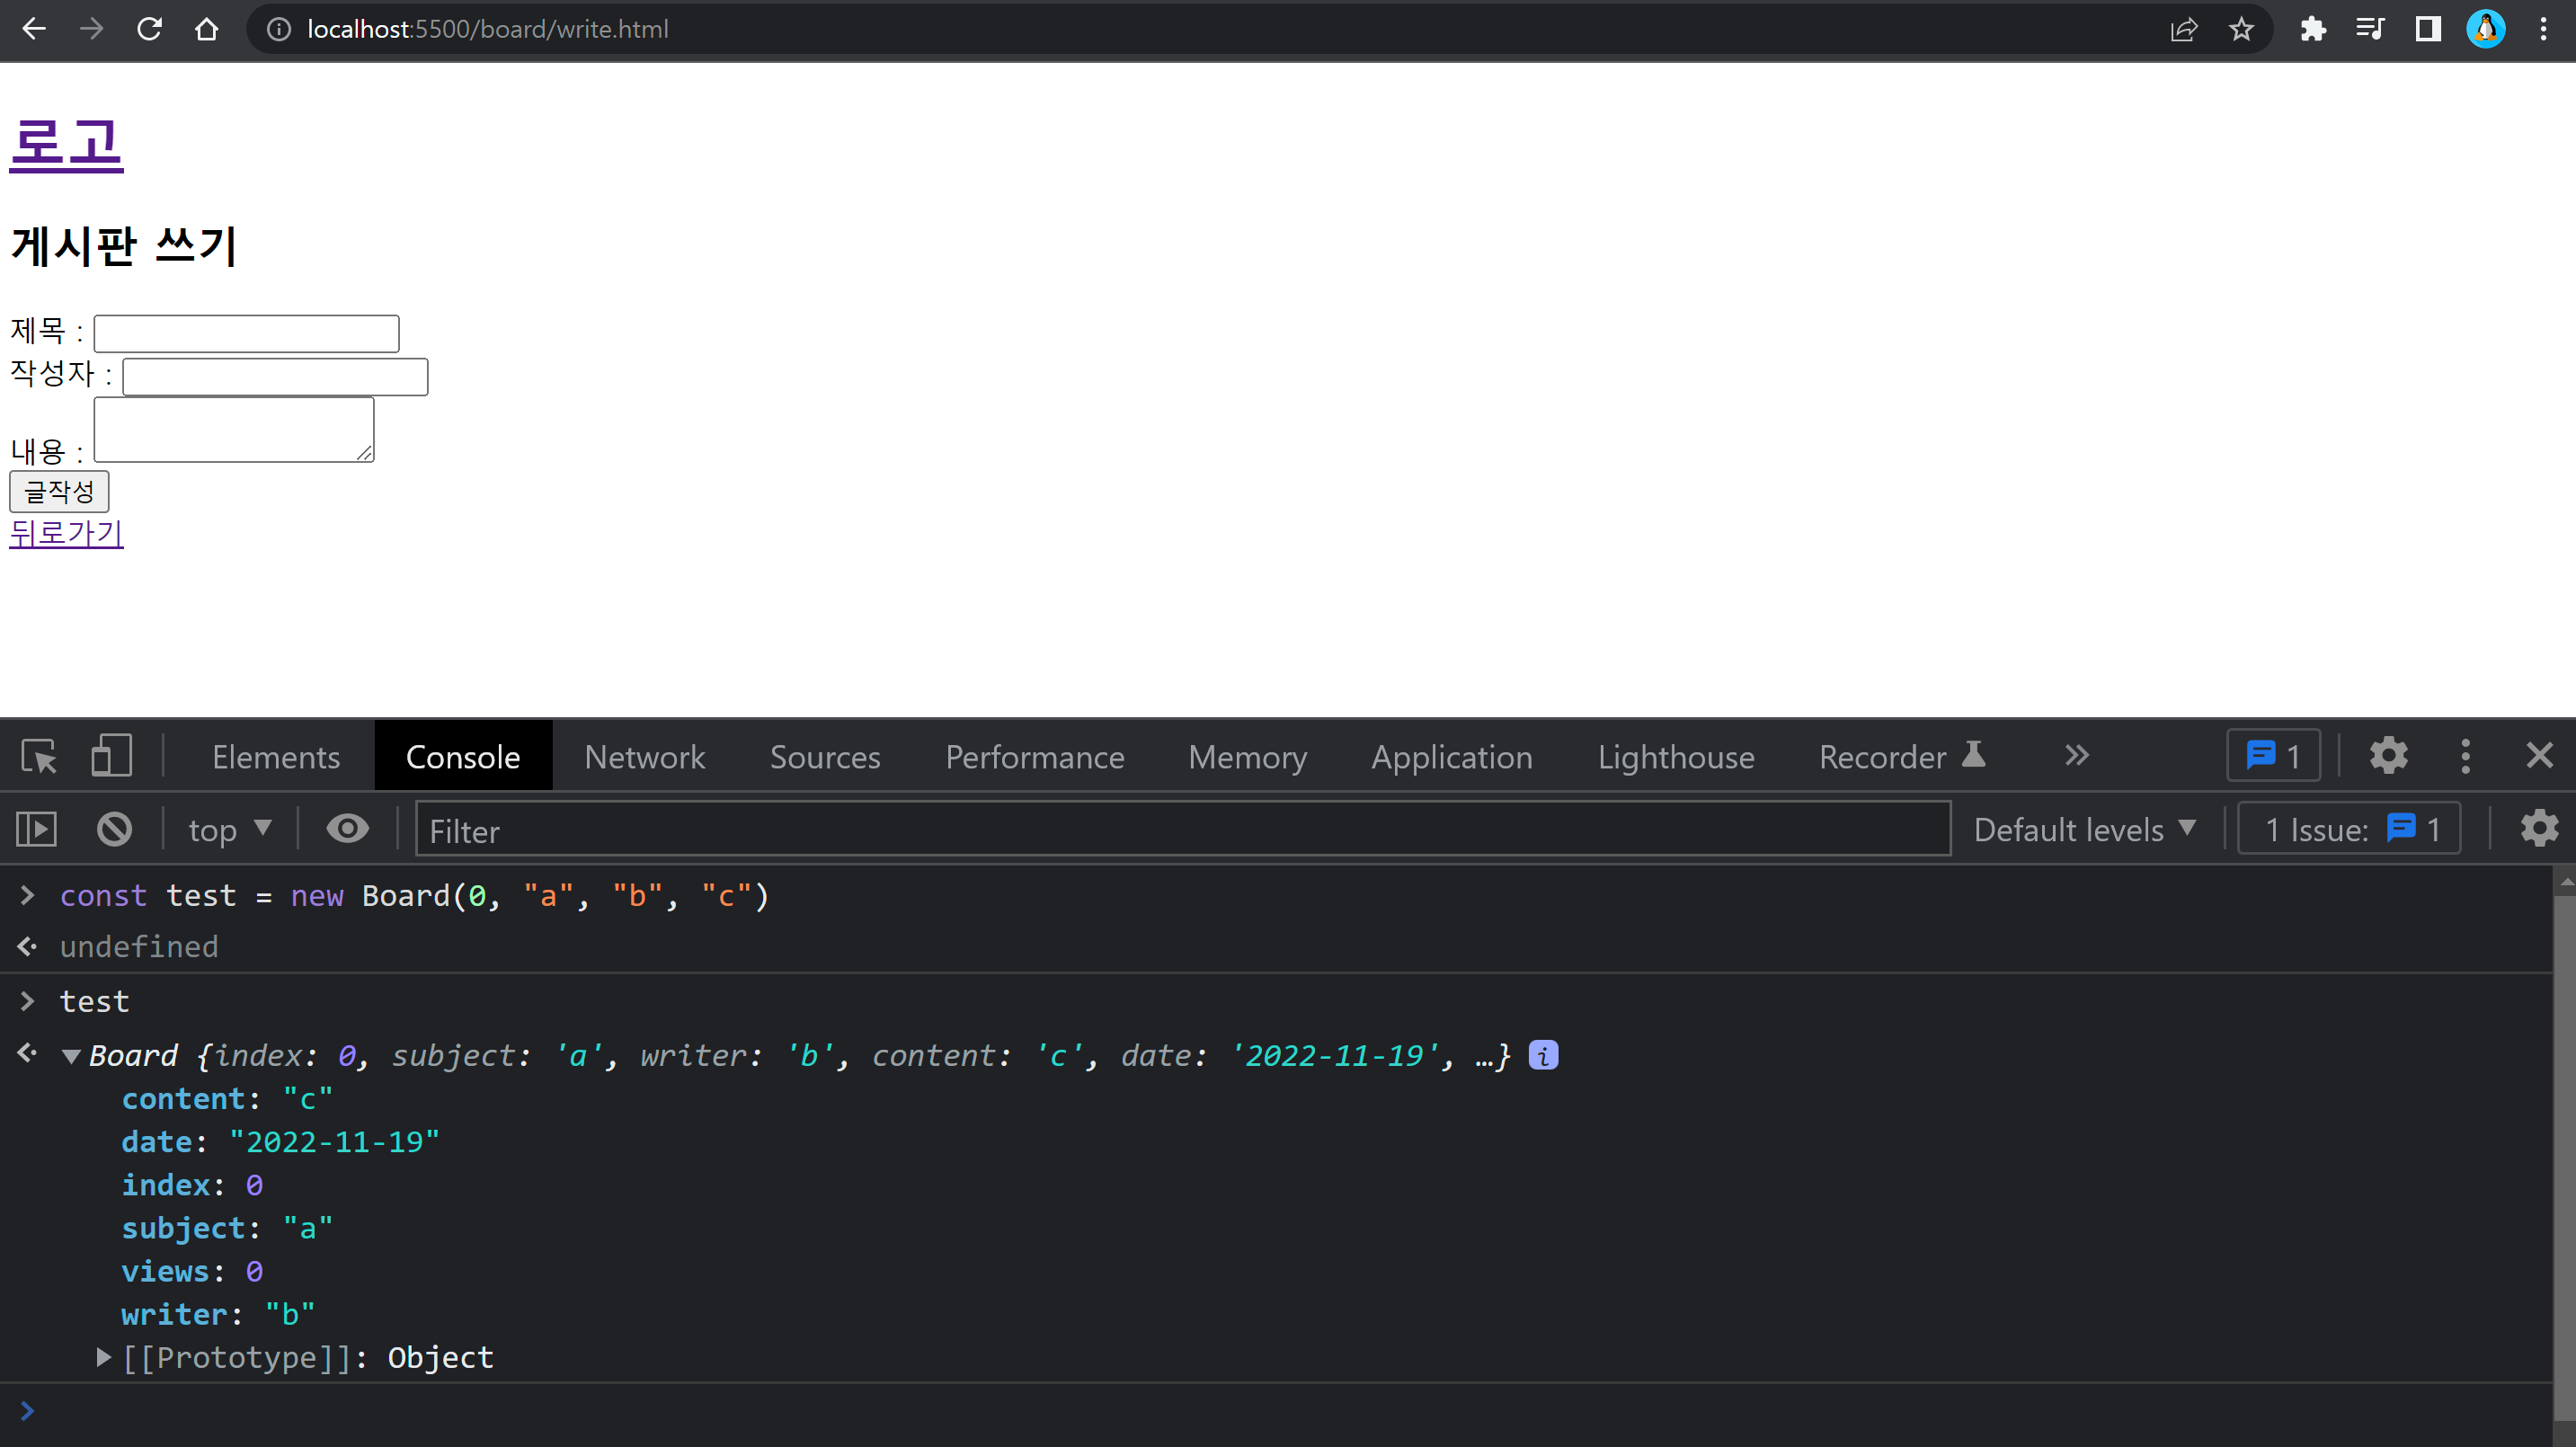The height and width of the screenshot is (1447, 2576).
Task: Expand the [[Prototype]] Object entry
Action: pyautogui.click(x=103, y=1358)
